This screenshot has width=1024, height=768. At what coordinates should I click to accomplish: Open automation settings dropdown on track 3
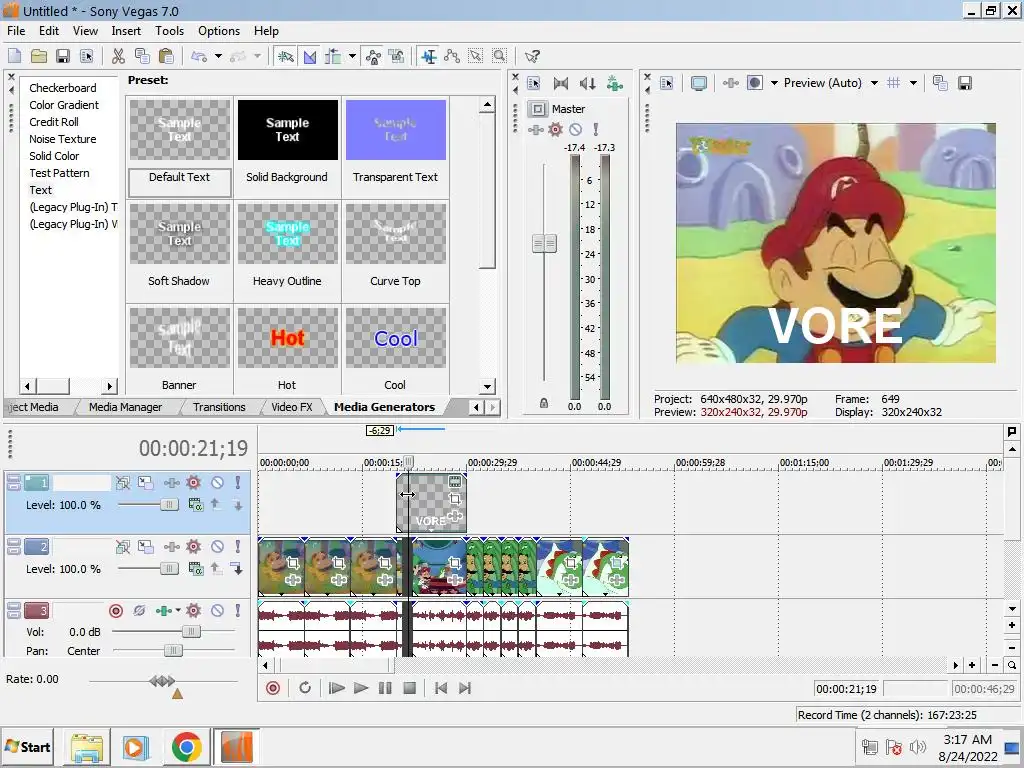(178, 611)
